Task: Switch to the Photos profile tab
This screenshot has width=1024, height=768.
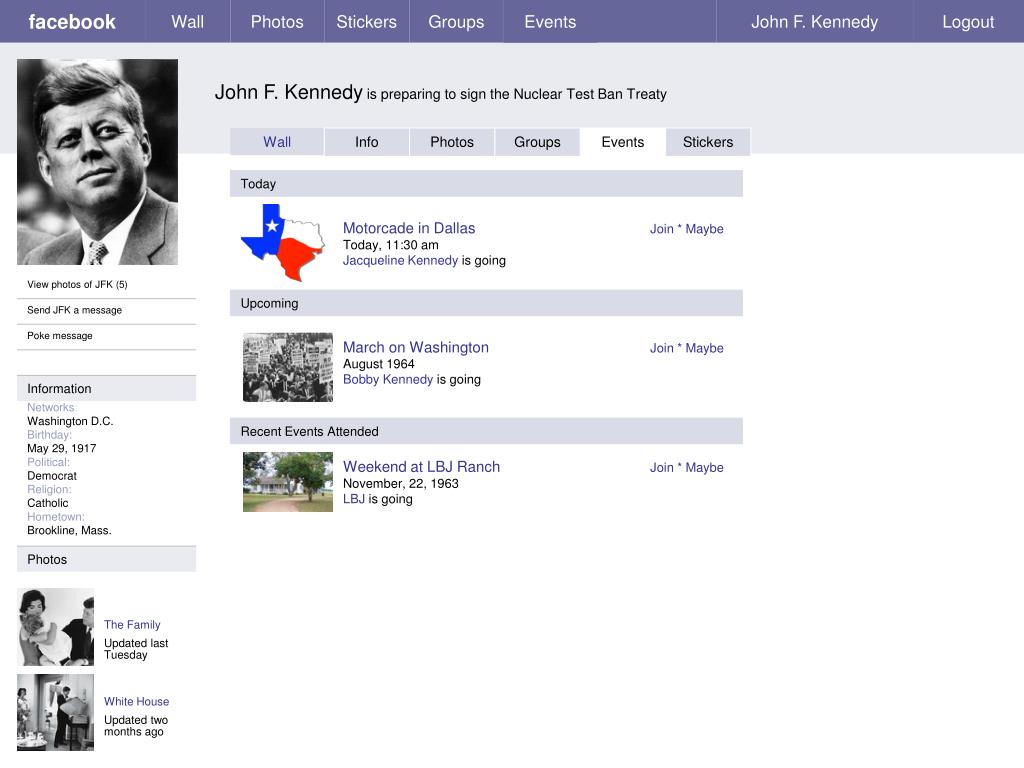Action: pyautogui.click(x=452, y=142)
